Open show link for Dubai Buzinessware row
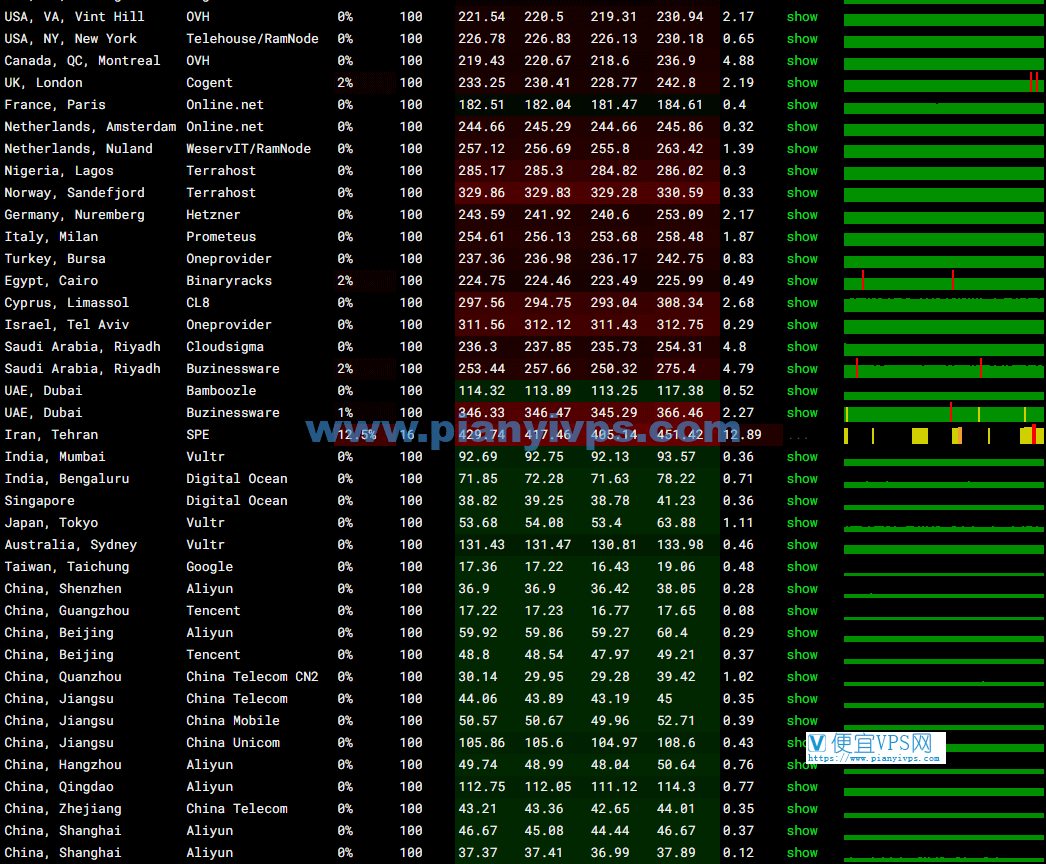 [802, 413]
